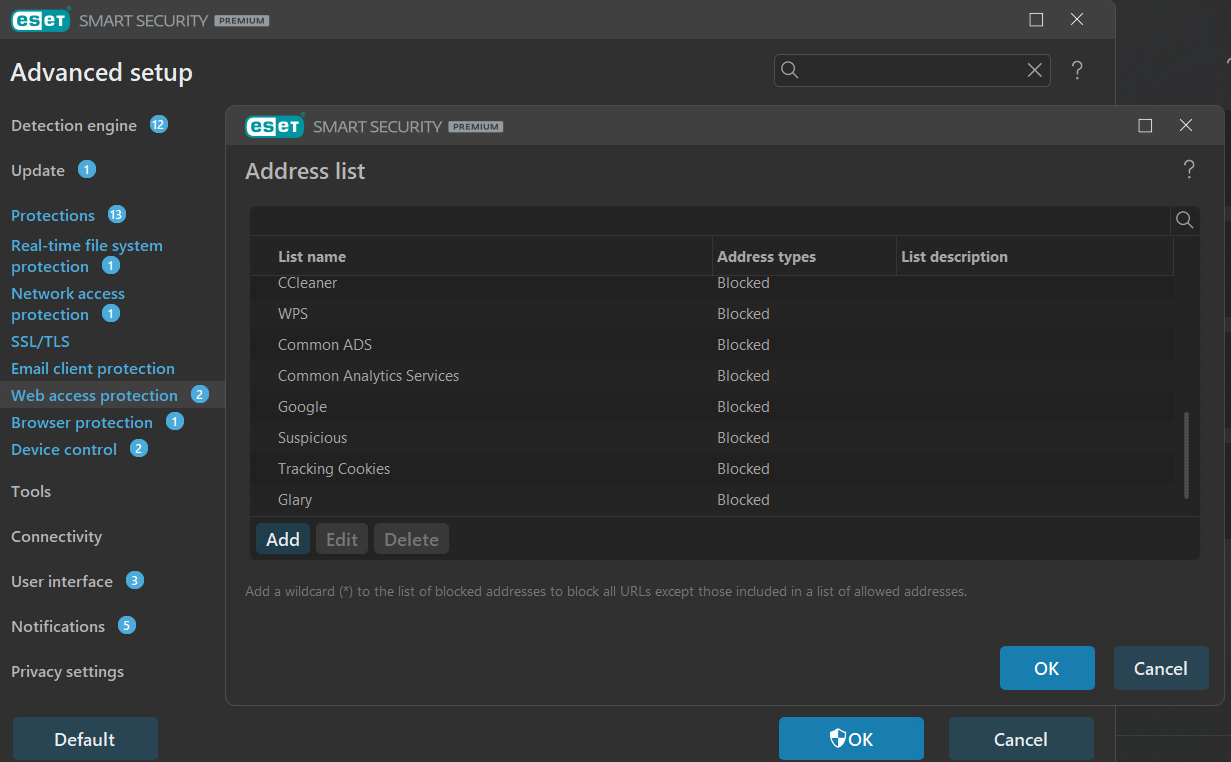Click the Advanced setup help question mark
This screenshot has height=762, width=1231.
1077,70
